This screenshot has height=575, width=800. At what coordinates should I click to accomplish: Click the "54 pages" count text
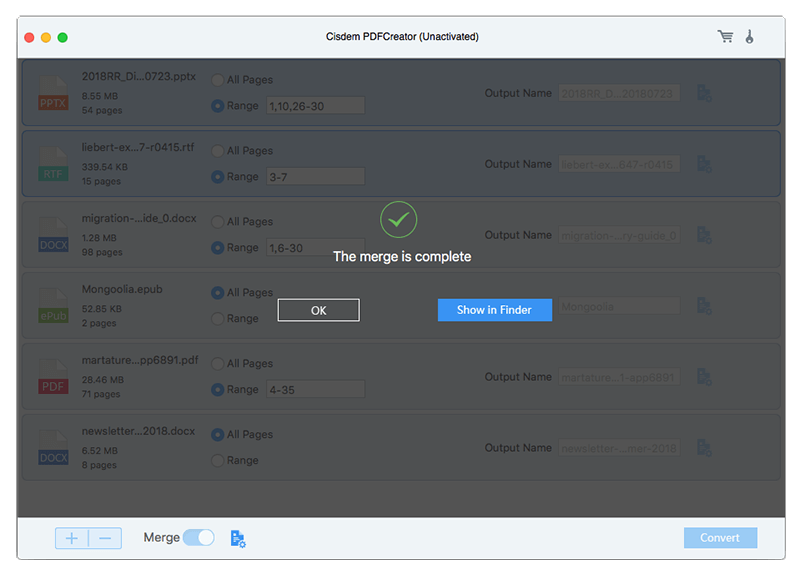(102, 110)
